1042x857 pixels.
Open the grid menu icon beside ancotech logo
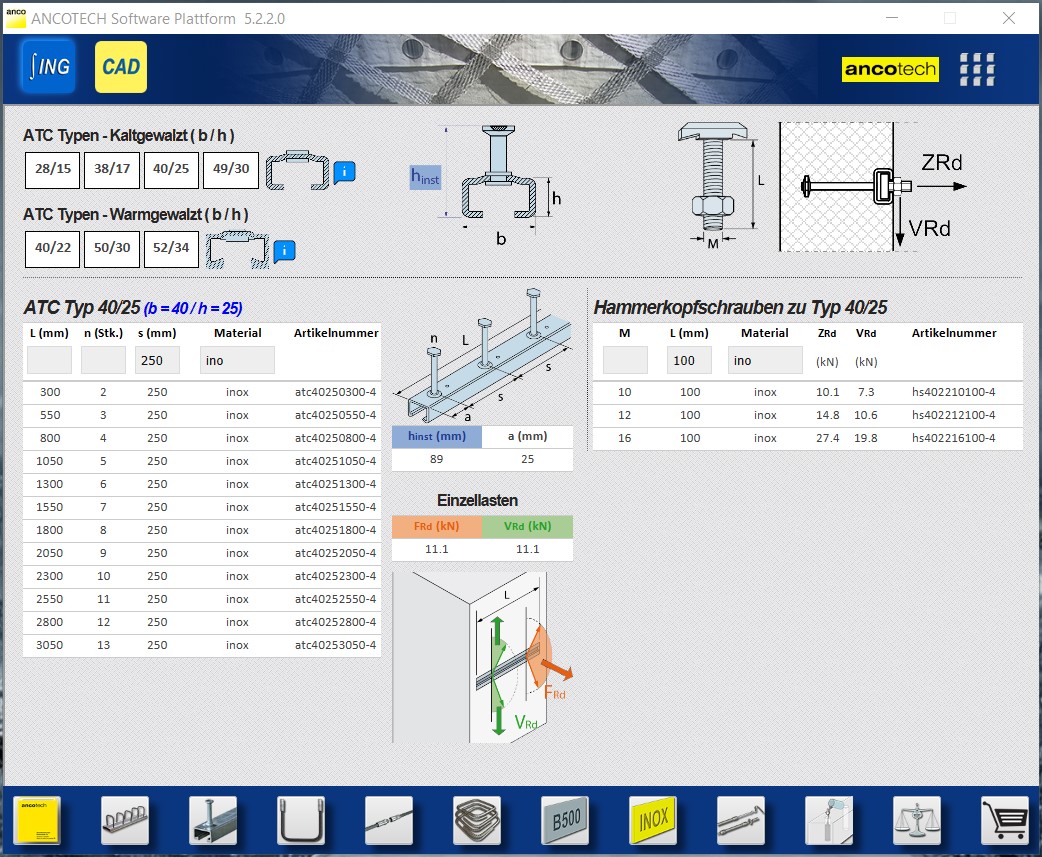(977, 69)
